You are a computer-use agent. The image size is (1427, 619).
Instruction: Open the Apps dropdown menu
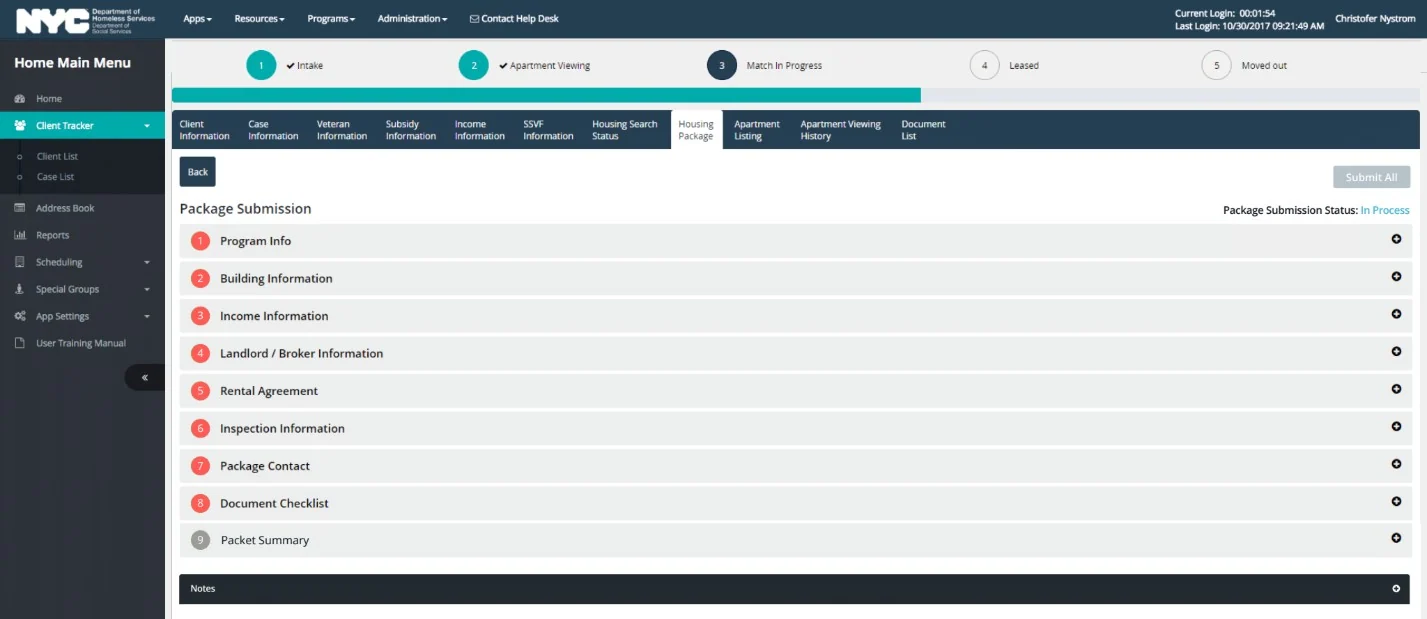197,19
